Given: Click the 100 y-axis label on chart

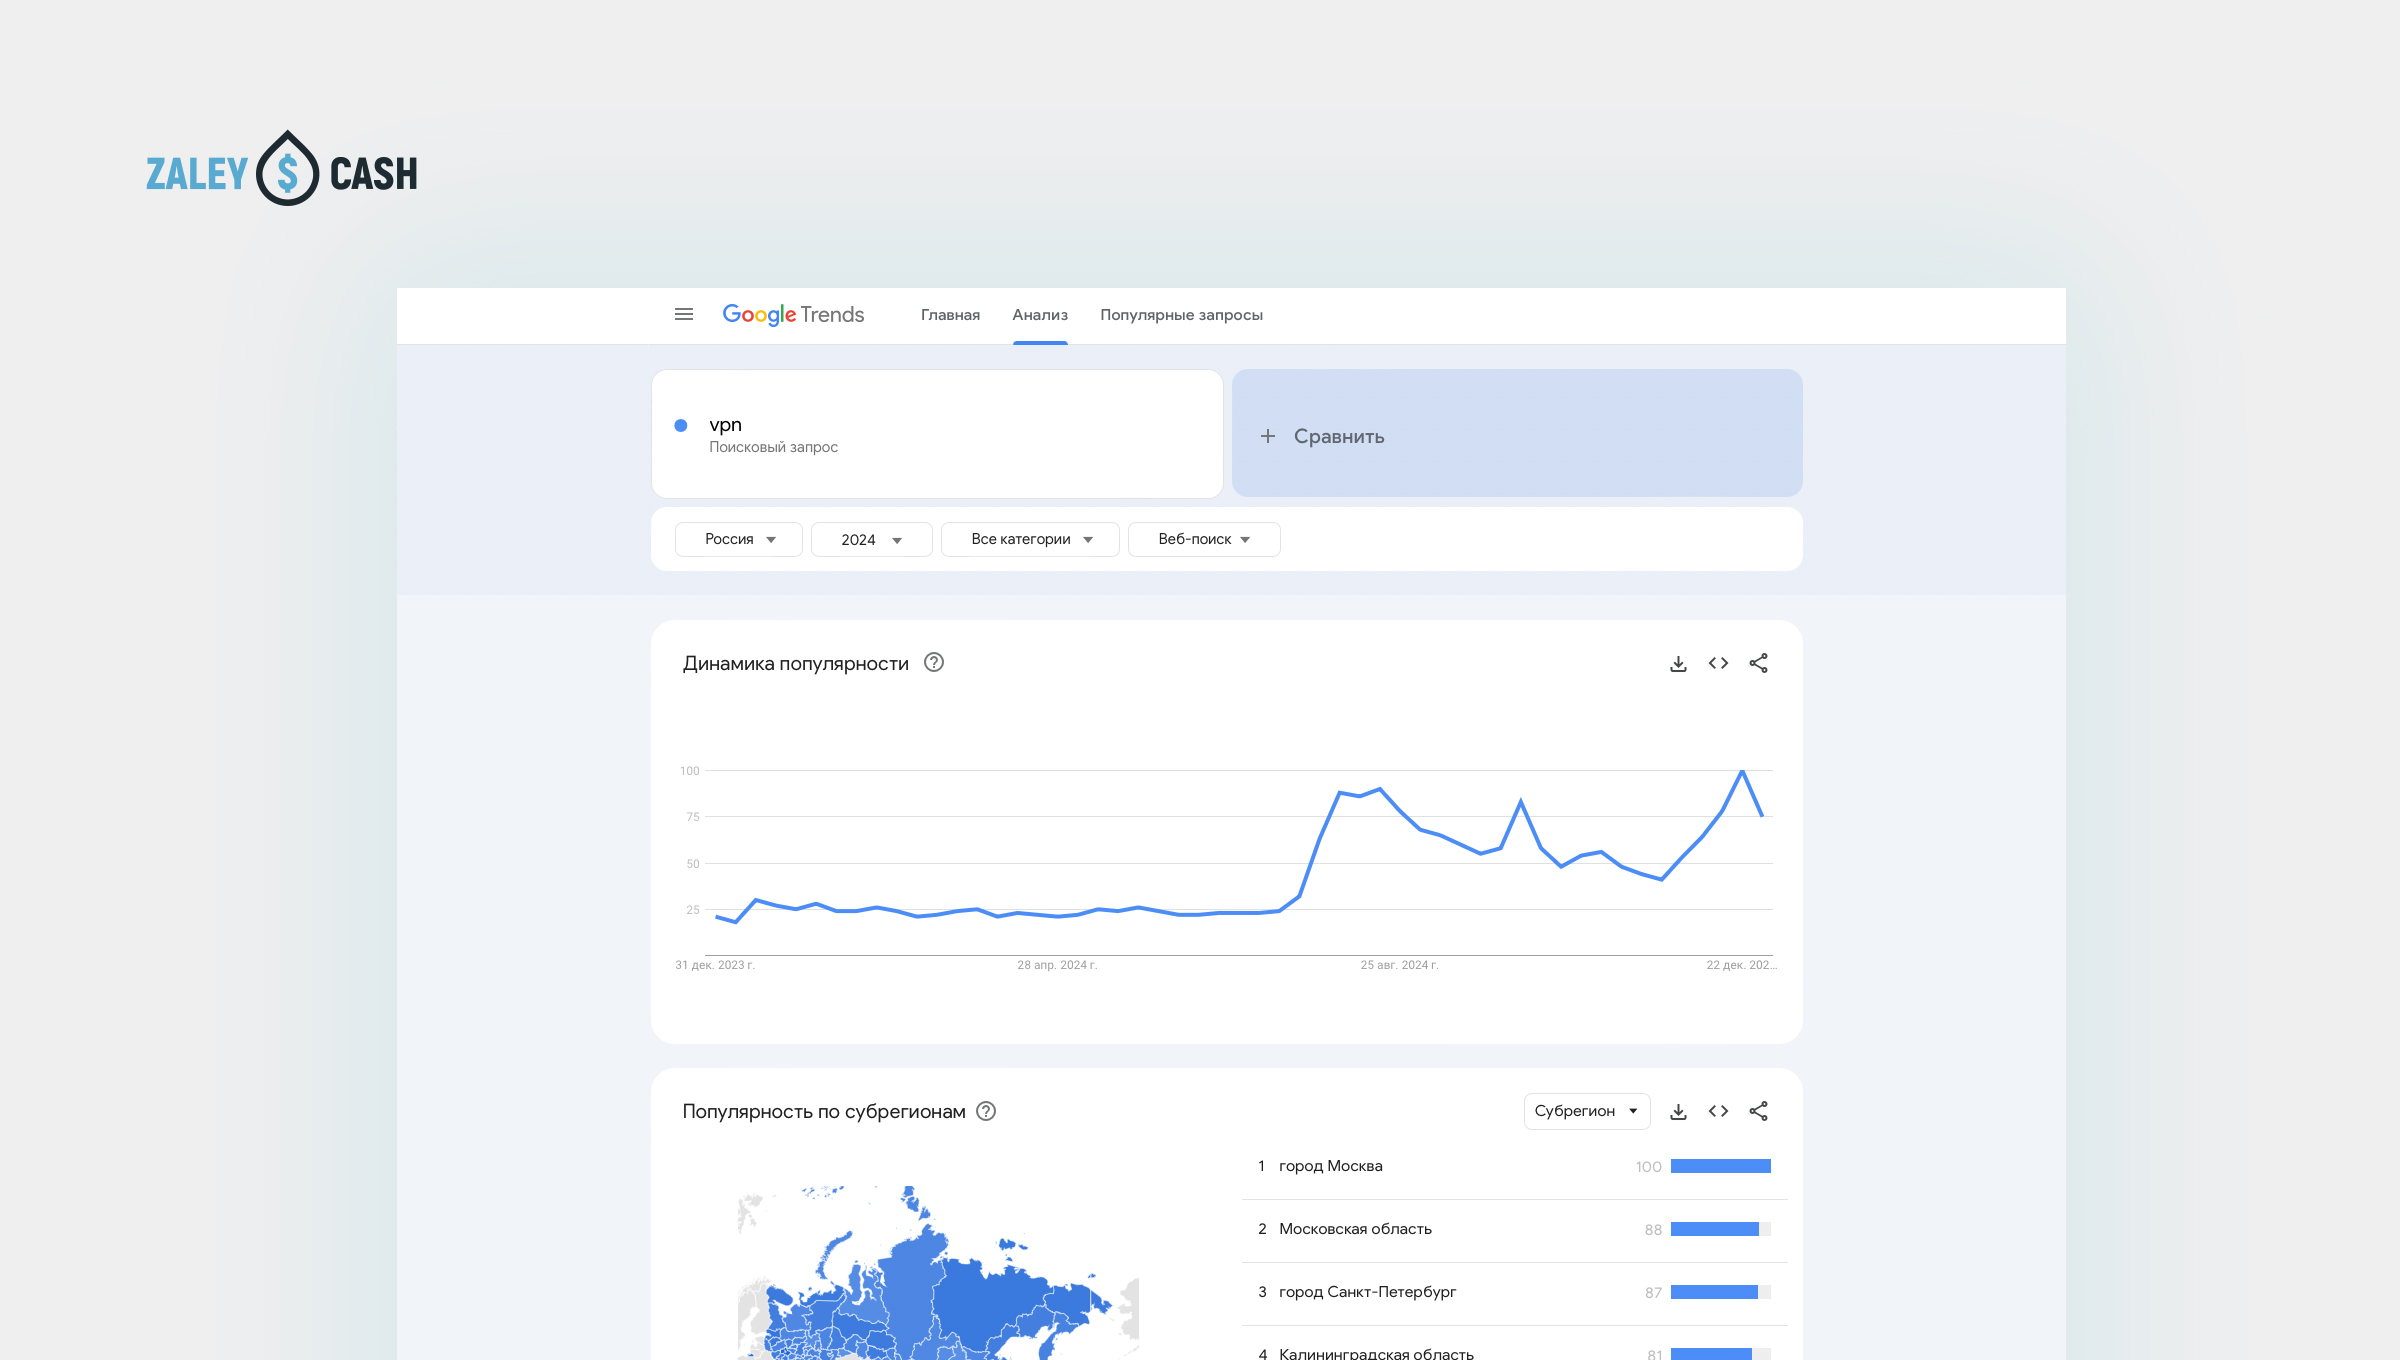Looking at the screenshot, I should (x=690, y=771).
